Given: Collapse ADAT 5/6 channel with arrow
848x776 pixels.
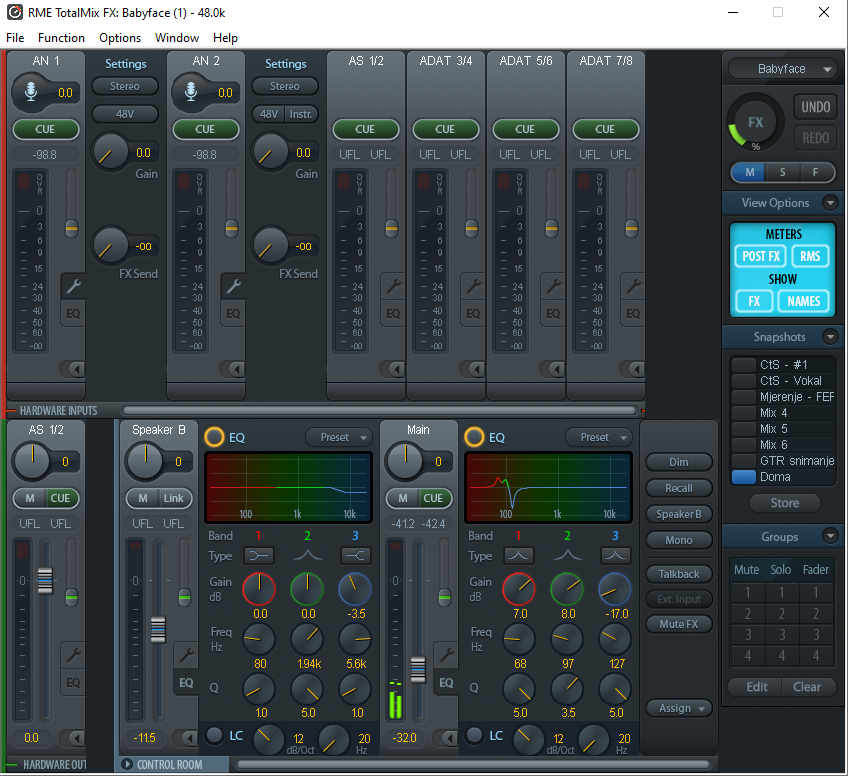Looking at the screenshot, I should (552, 369).
